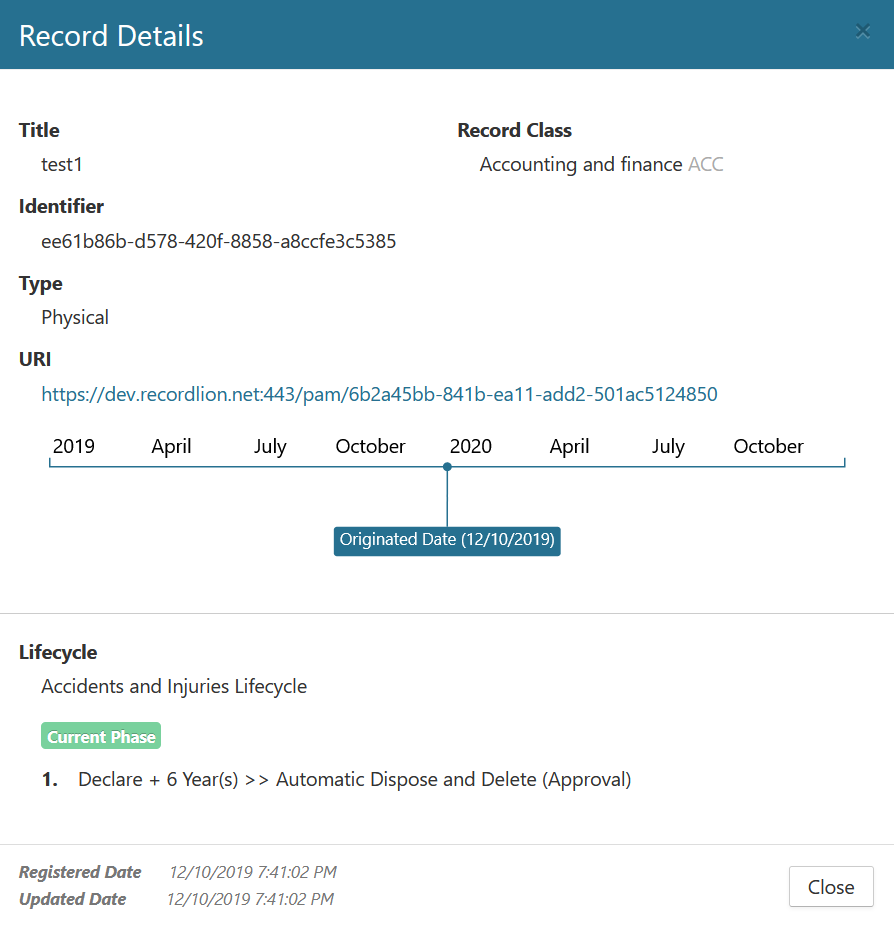Click Accidents and Injuries Lifecycle name
This screenshot has width=894, height=925.
click(174, 686)
